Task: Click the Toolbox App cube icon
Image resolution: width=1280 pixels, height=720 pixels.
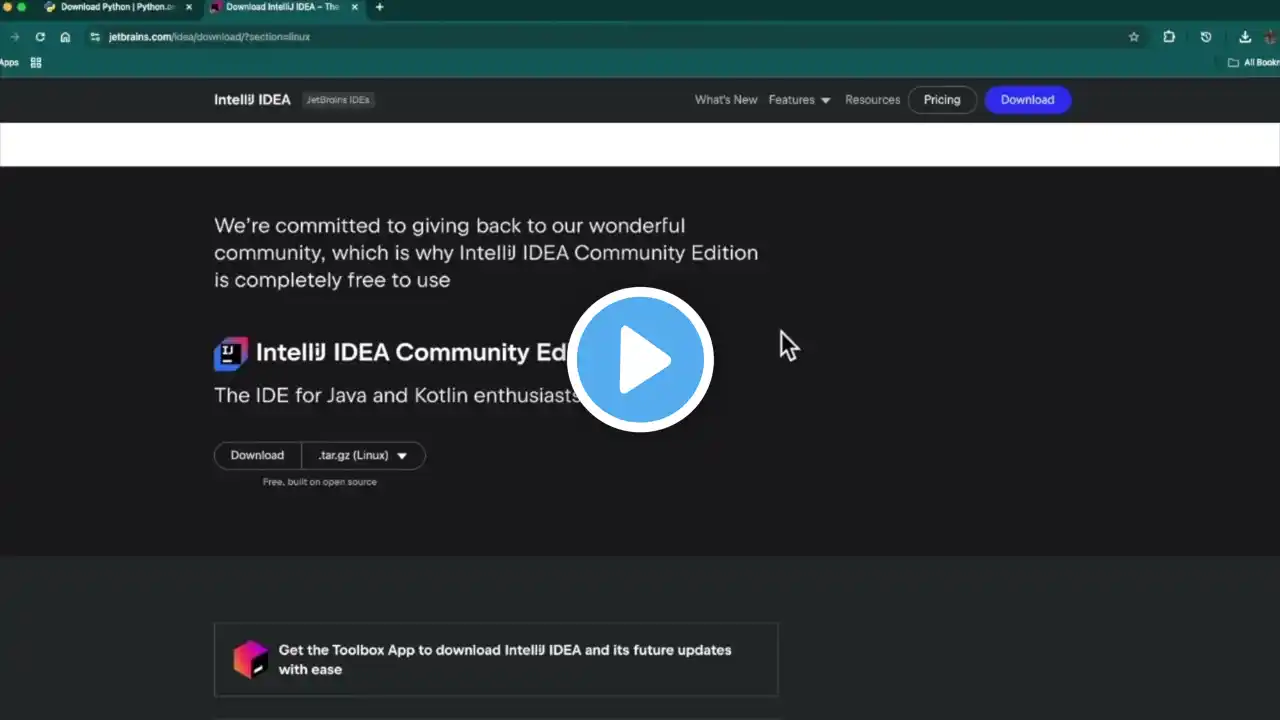Action: pos(251,660)
